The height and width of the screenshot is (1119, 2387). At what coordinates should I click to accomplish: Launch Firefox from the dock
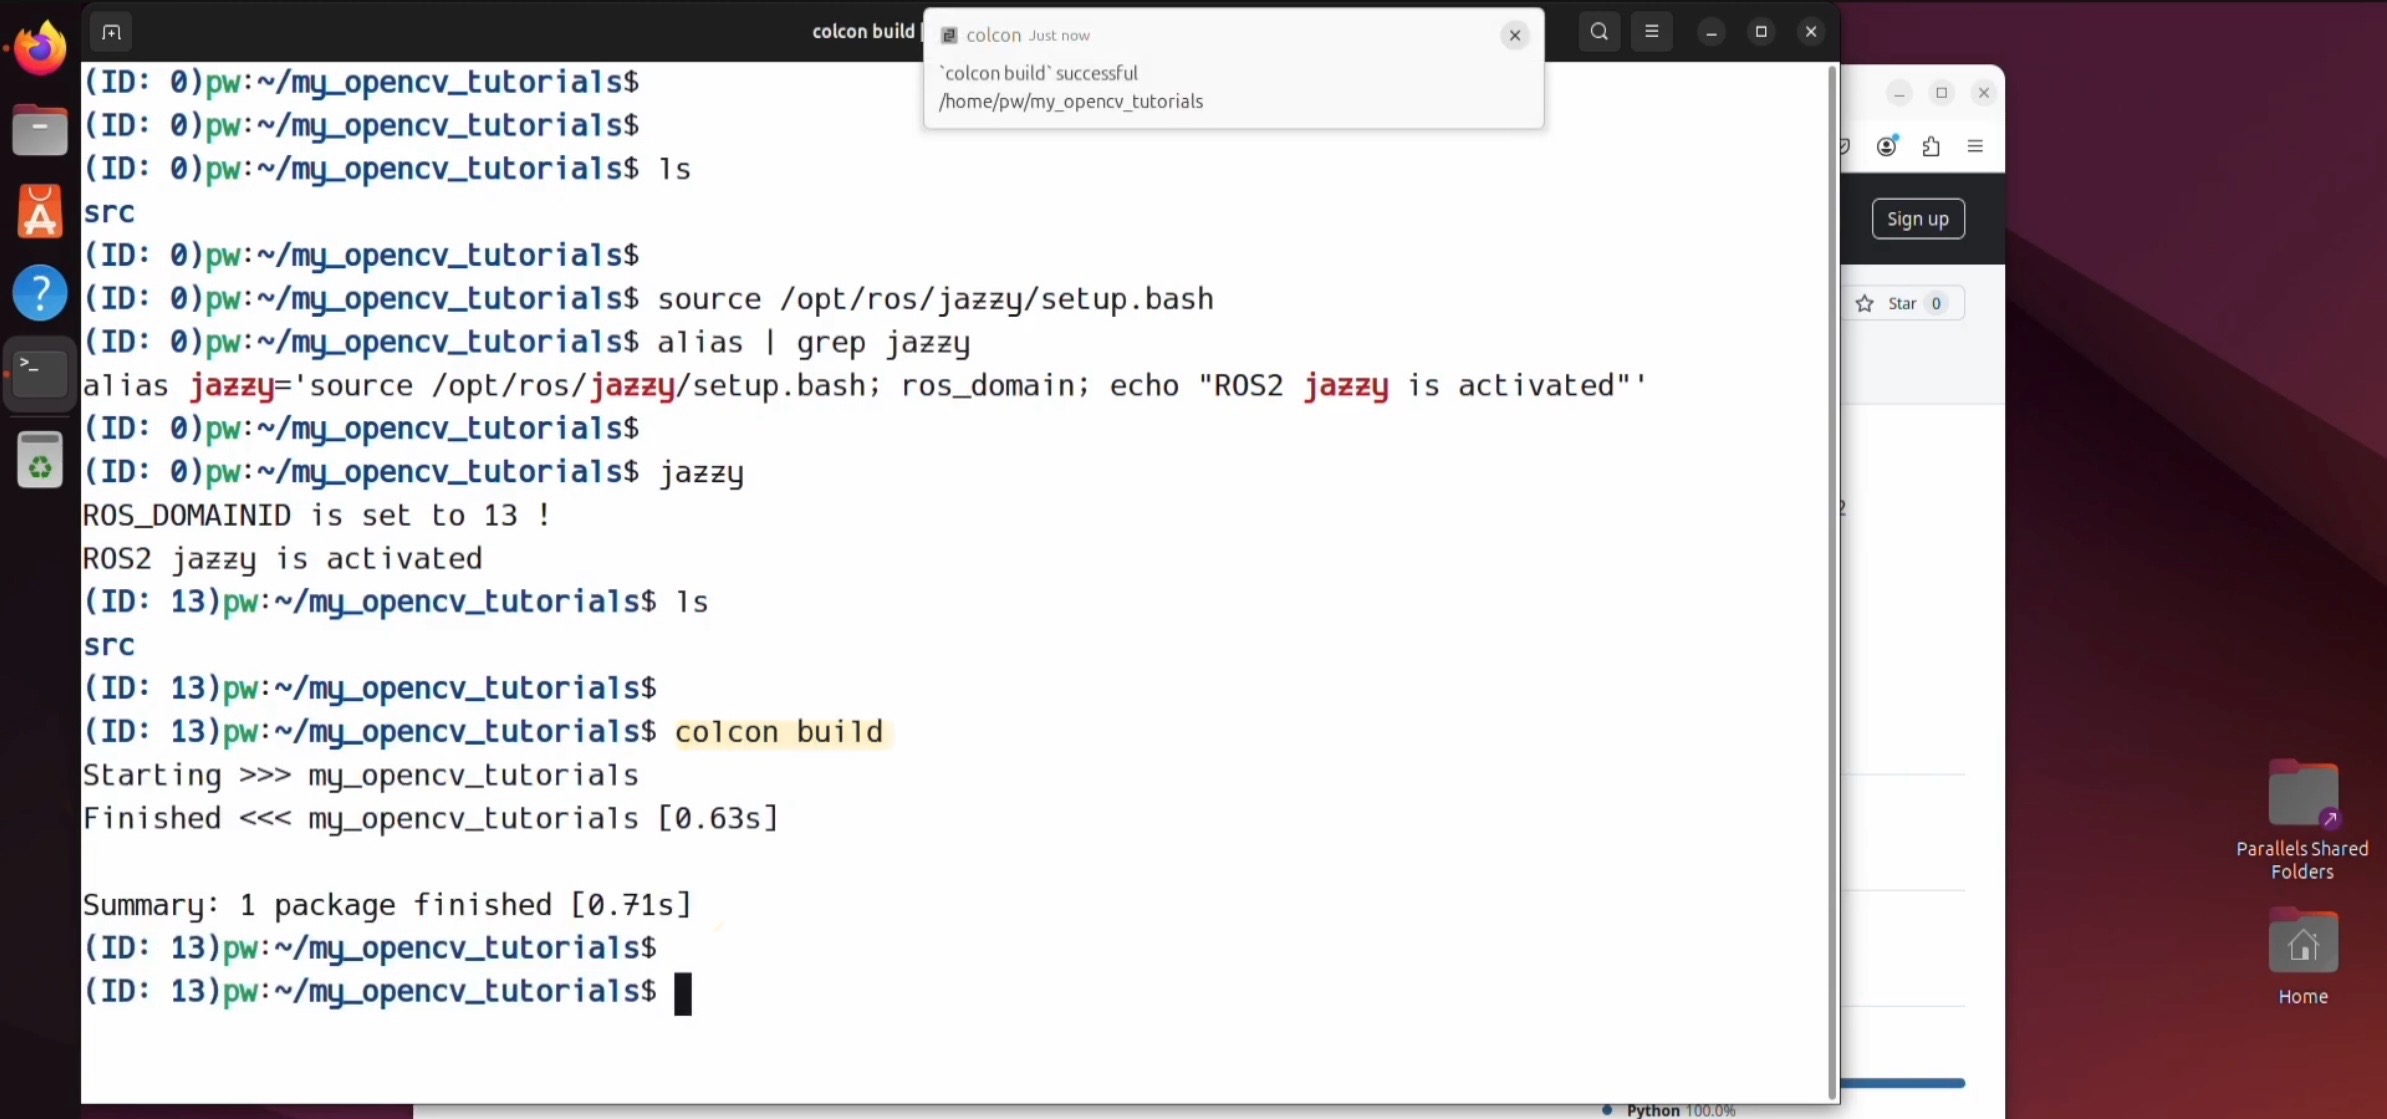click(40, 47)
